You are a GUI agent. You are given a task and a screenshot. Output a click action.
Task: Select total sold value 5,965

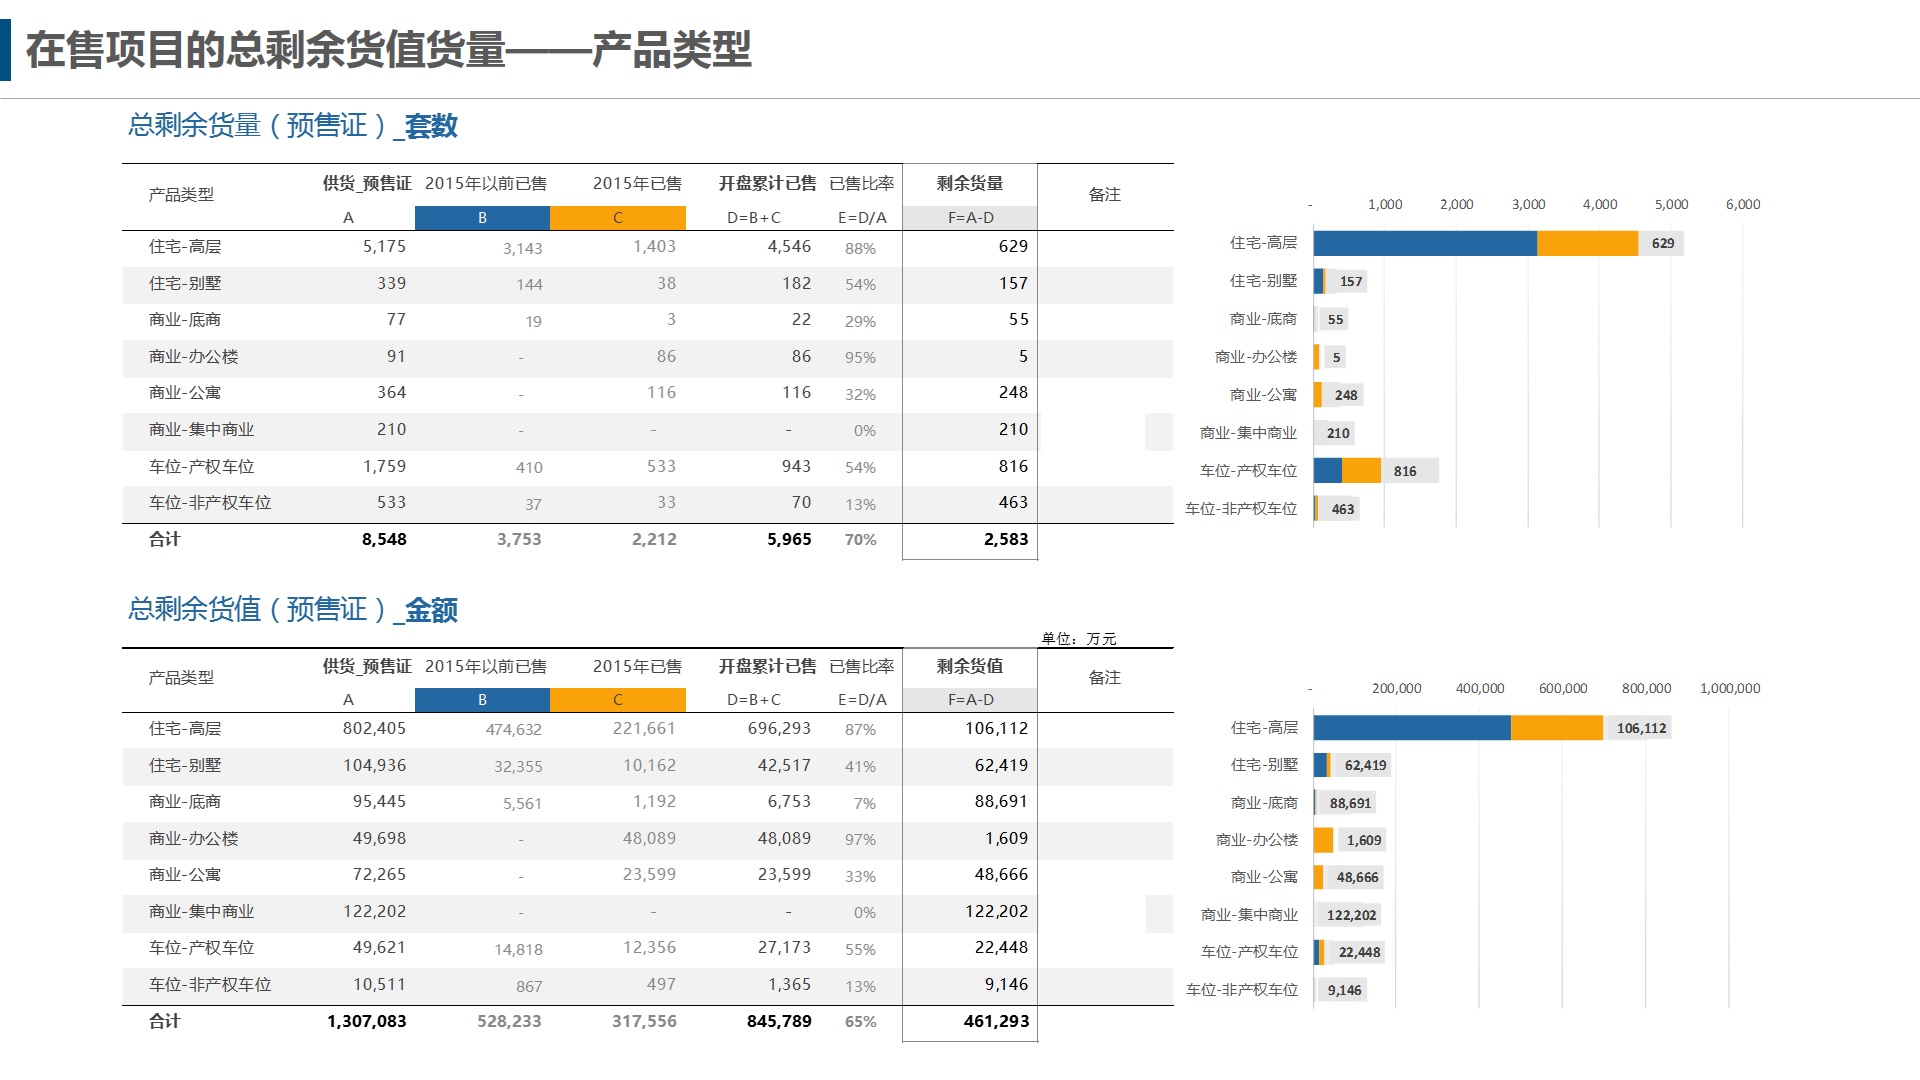click(789, 539)
